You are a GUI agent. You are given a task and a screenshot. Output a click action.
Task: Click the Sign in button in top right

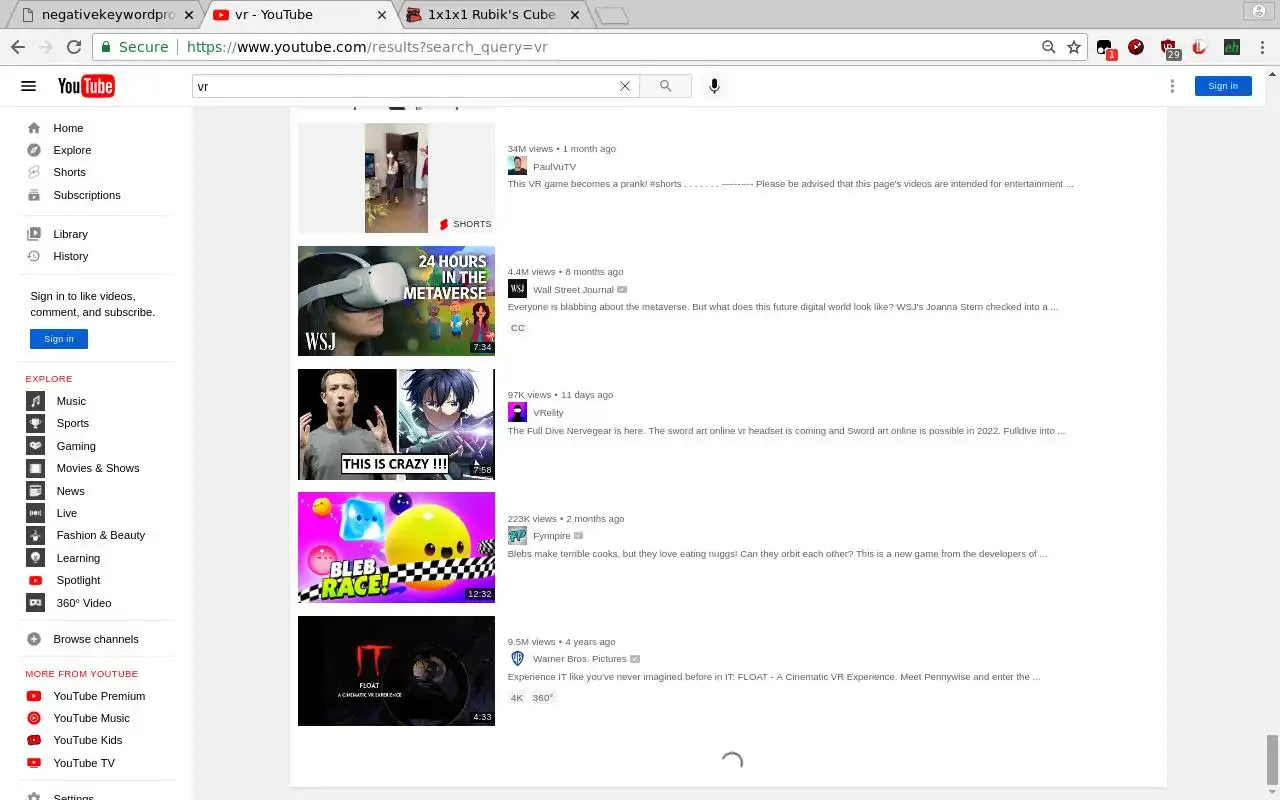(1223, 86)
